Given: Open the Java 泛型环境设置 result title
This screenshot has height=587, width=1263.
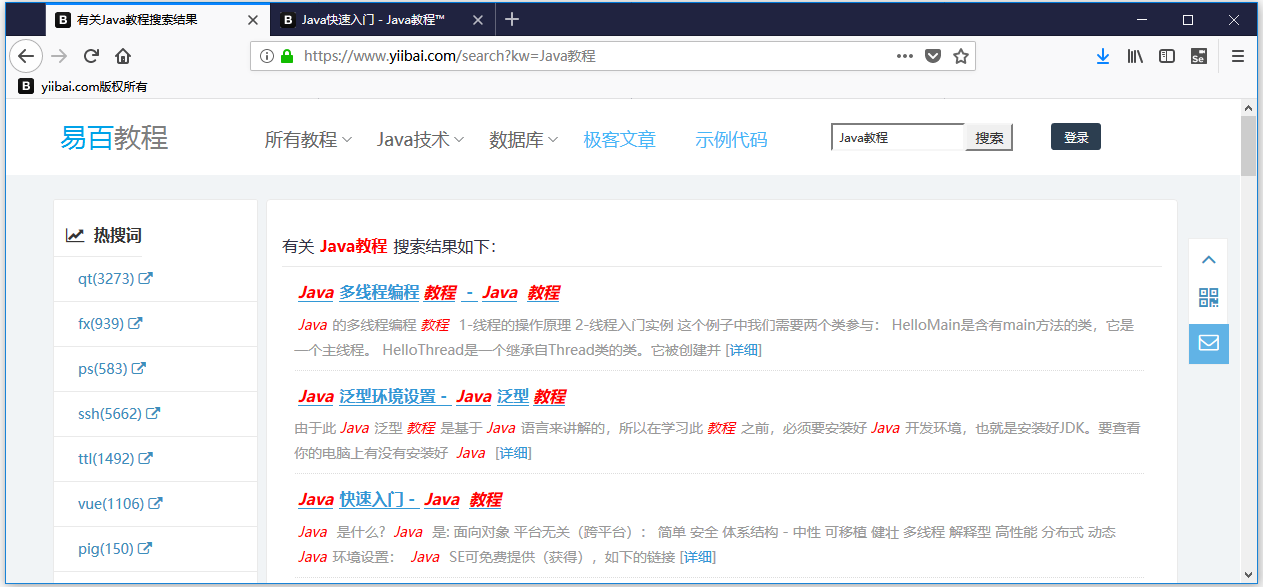Looking at the screenshot, I should 432,397.
